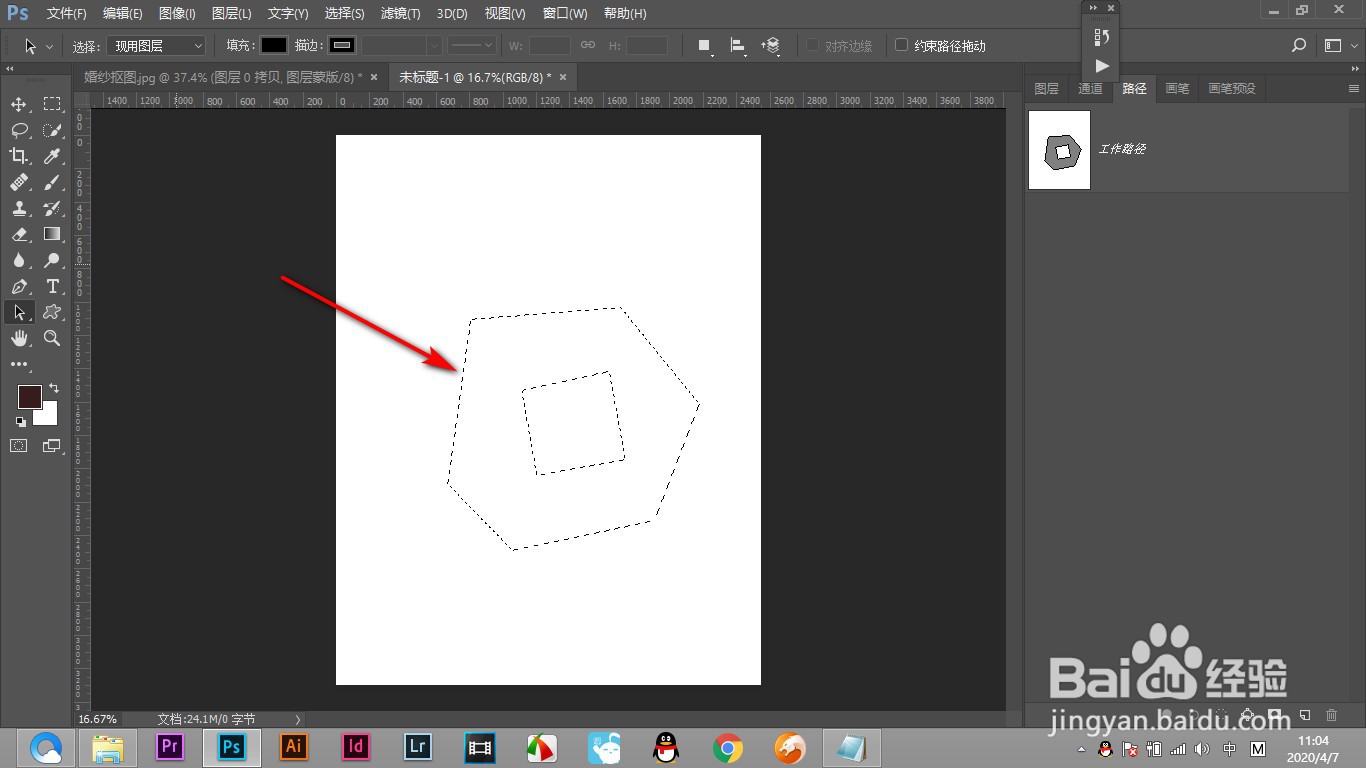The width and height of the screenshot is (1366, 768).
Task: Toggle the 对齐边缘 checkbox
Action: tap(812, 45)
